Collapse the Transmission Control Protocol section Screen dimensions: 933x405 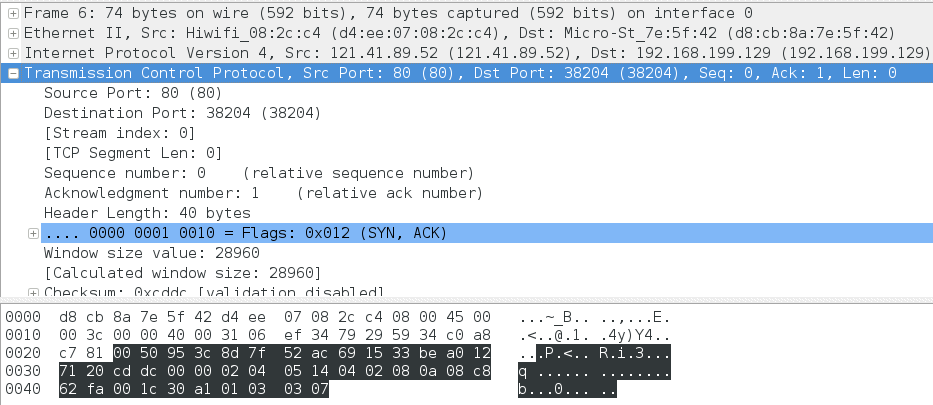click(13, 74)
